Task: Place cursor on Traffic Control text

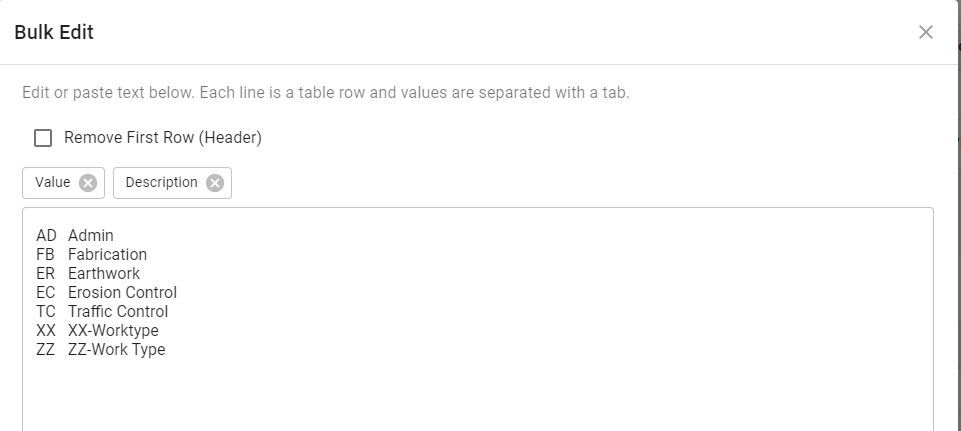Action: pyautogui.click(x=118, y=312)
